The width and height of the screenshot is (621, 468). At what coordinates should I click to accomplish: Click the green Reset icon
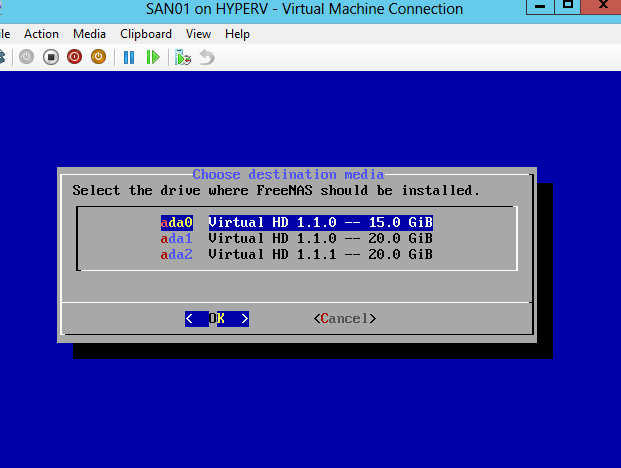tap(153, 57)
